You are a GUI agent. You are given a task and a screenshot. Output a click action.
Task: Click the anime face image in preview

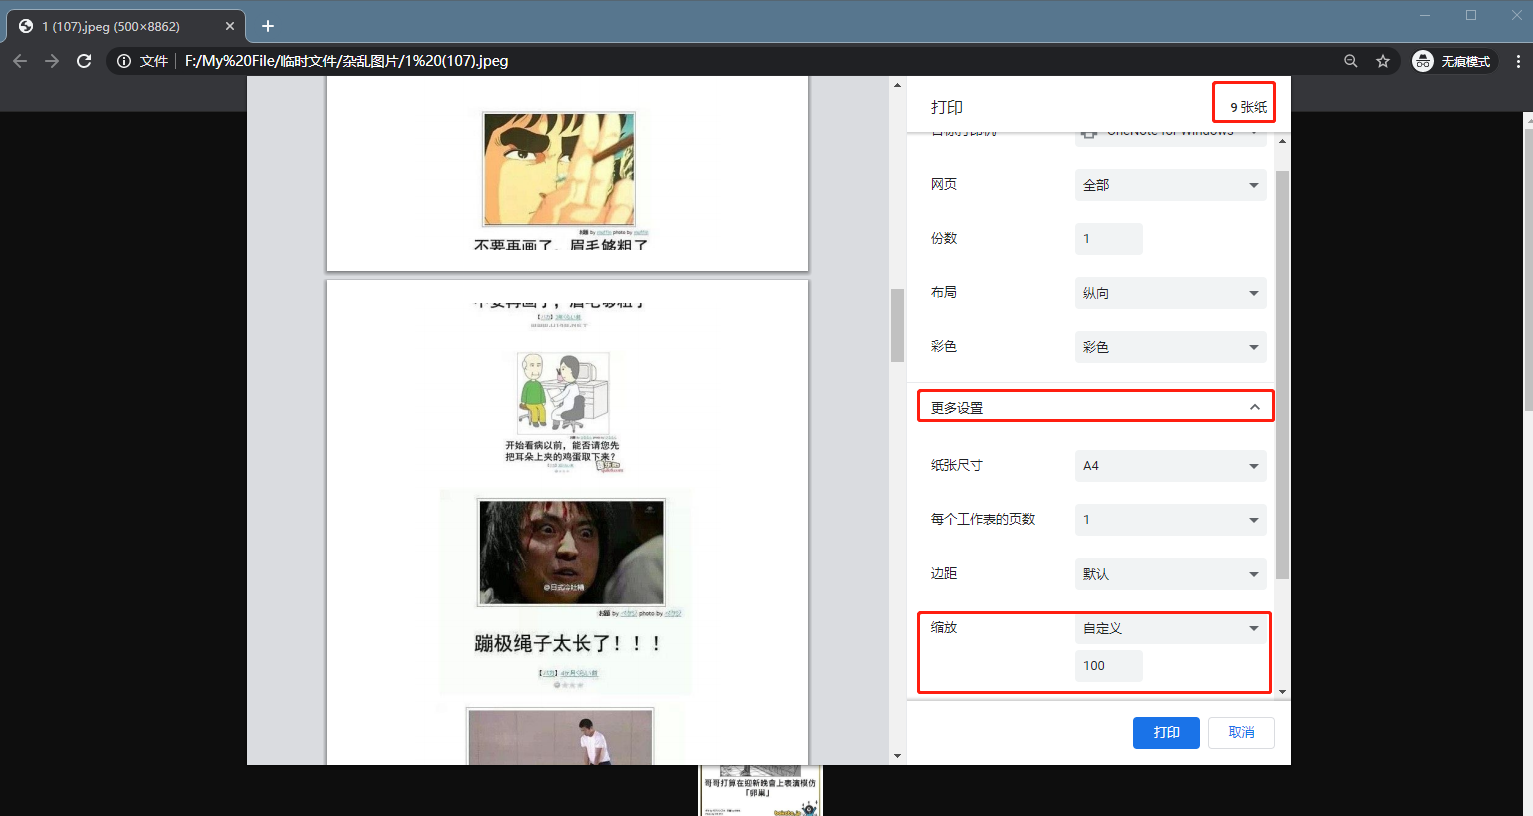pyautogui.click(x=559, y=169)
